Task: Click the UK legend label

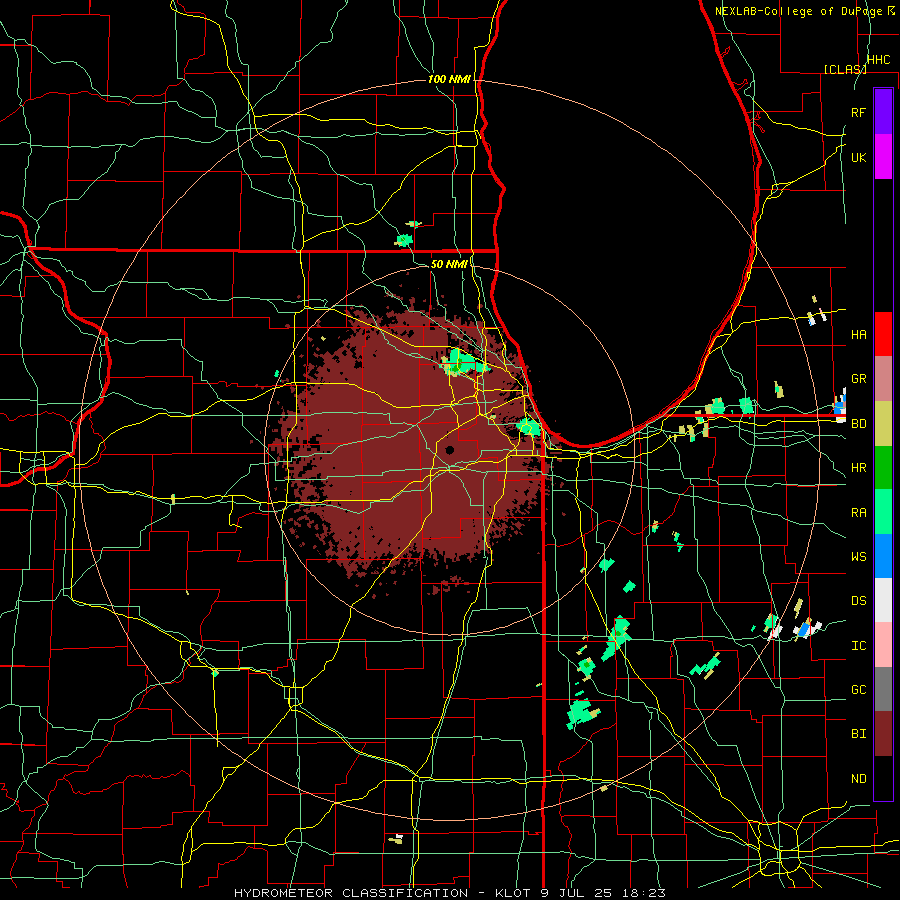Action: 859,157
